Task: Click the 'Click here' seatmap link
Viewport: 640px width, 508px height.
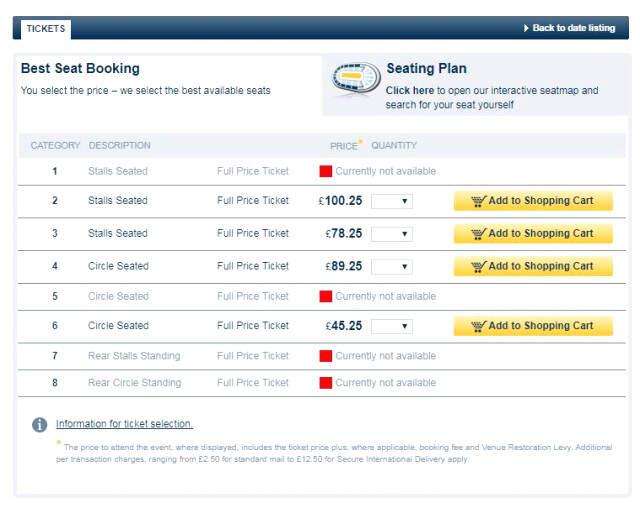Action: [410, 90]
